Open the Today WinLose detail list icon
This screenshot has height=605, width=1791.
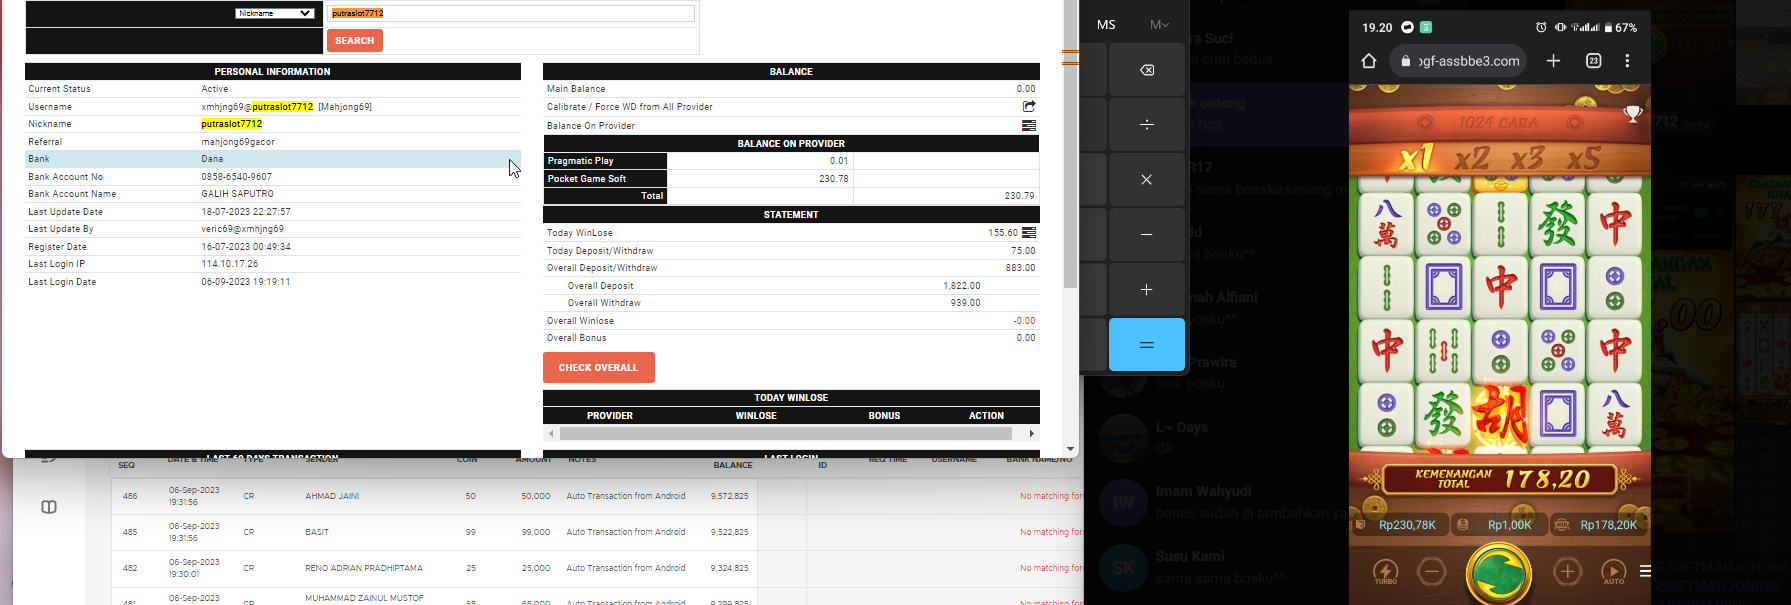click(x=1029, y=233)
